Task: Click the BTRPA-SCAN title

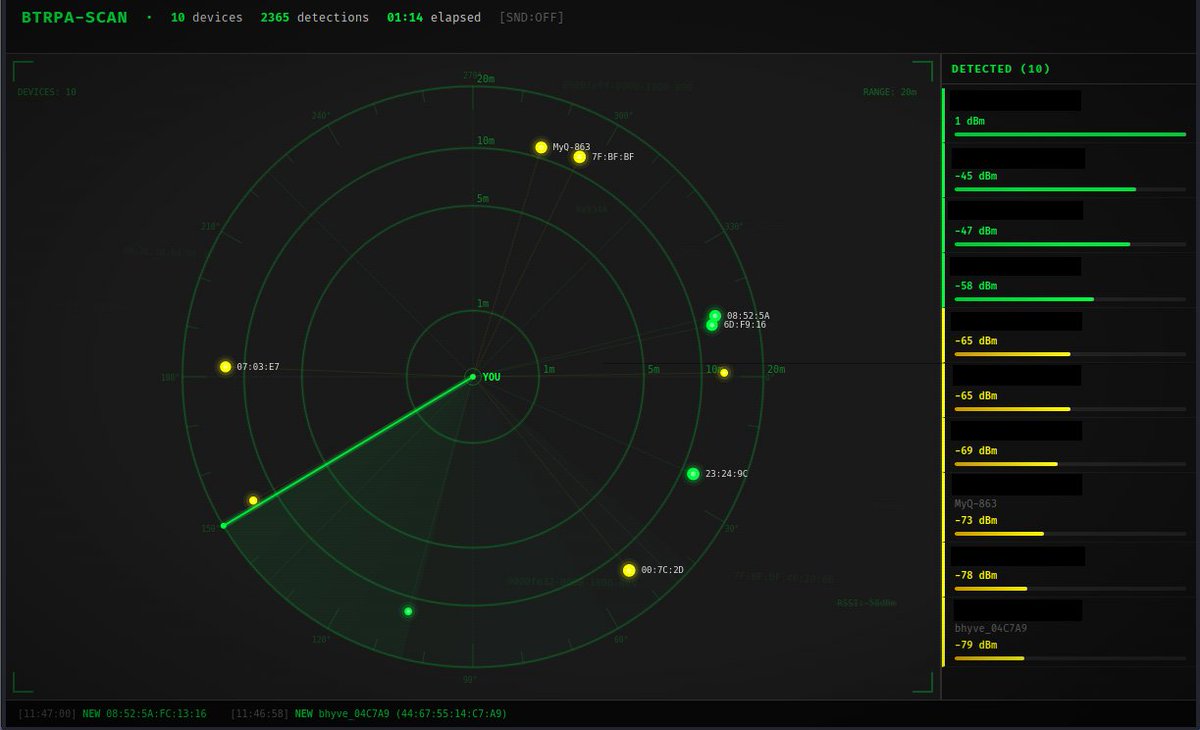Action: 74,18
